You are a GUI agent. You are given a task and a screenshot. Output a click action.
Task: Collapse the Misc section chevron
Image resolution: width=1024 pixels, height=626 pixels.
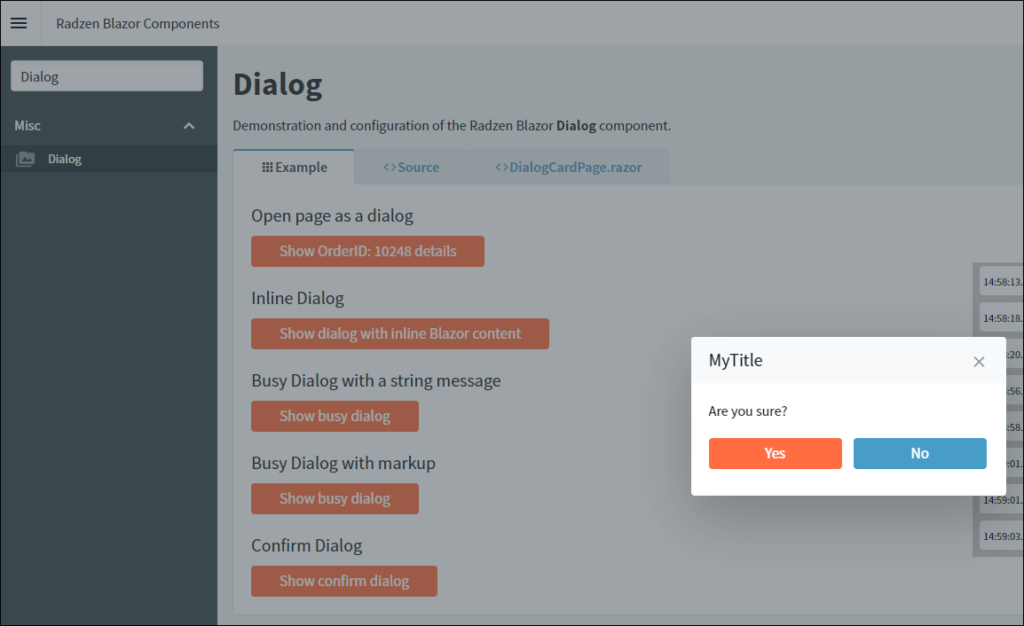coord(189,126)
